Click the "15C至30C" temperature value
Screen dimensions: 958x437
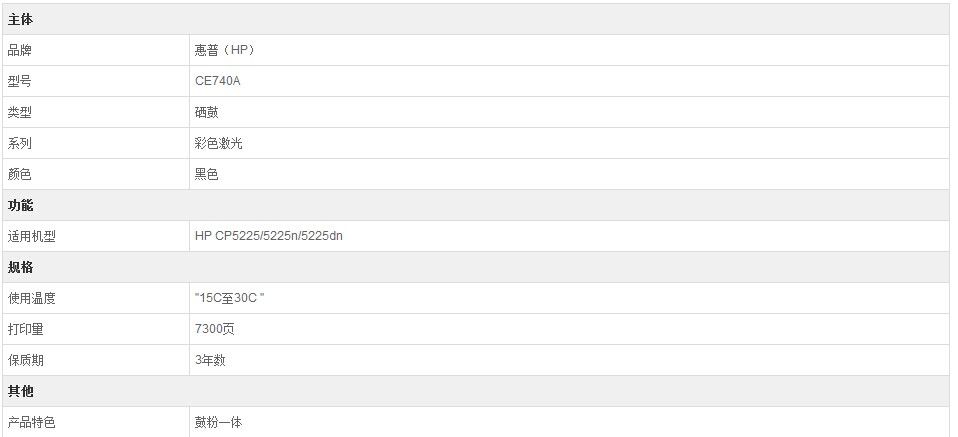click(230, 298)
